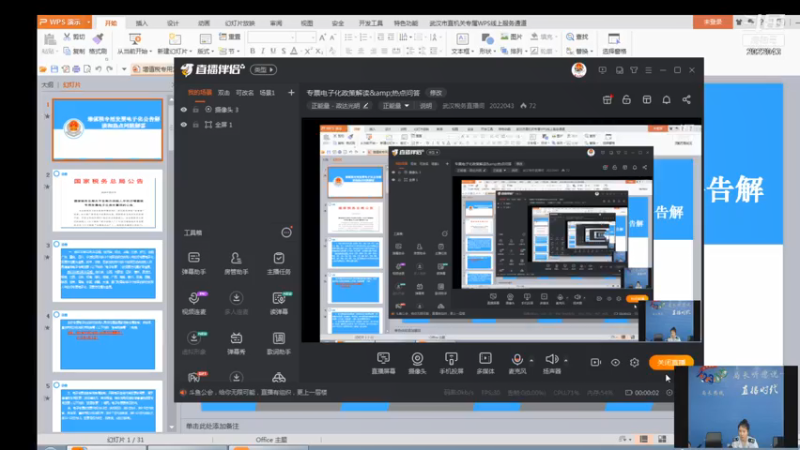This screenshot has height=450, width=800.
Task: Toggle visibility of 摄像头 3 source
Action: point(184,110)
